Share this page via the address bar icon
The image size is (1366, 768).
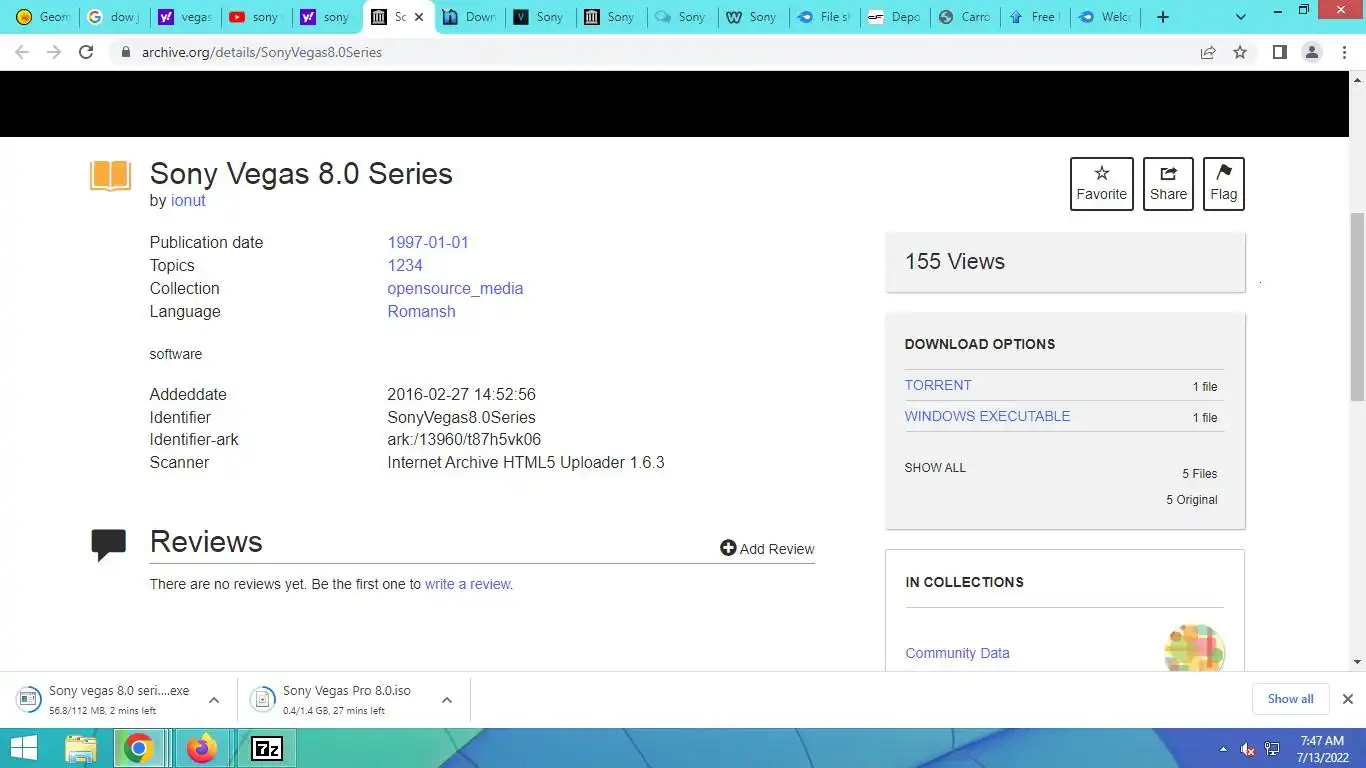point(1208,52)
